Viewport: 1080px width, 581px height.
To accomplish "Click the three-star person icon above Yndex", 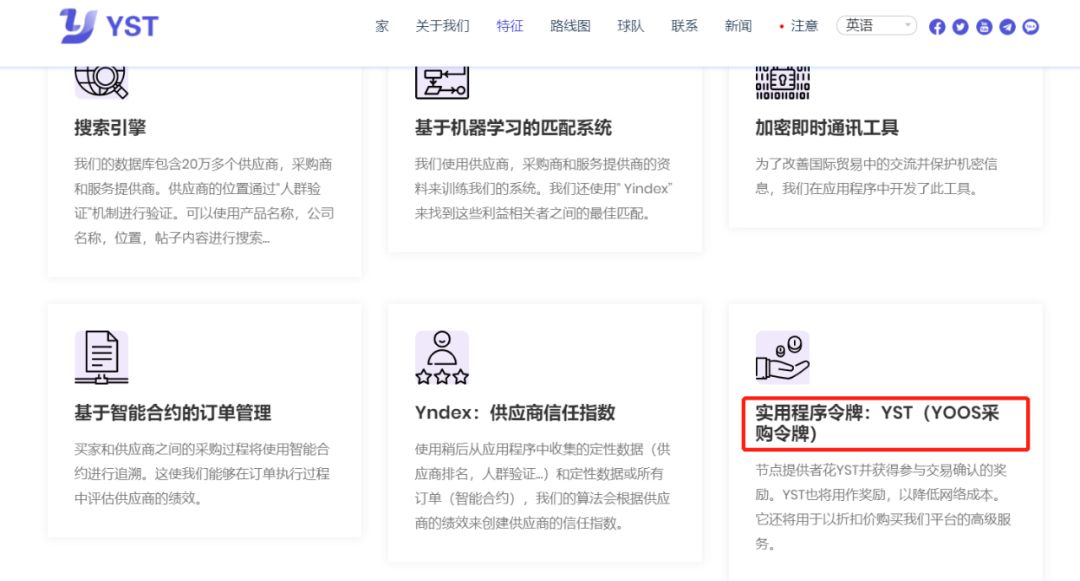I will (x=442, y=357).
